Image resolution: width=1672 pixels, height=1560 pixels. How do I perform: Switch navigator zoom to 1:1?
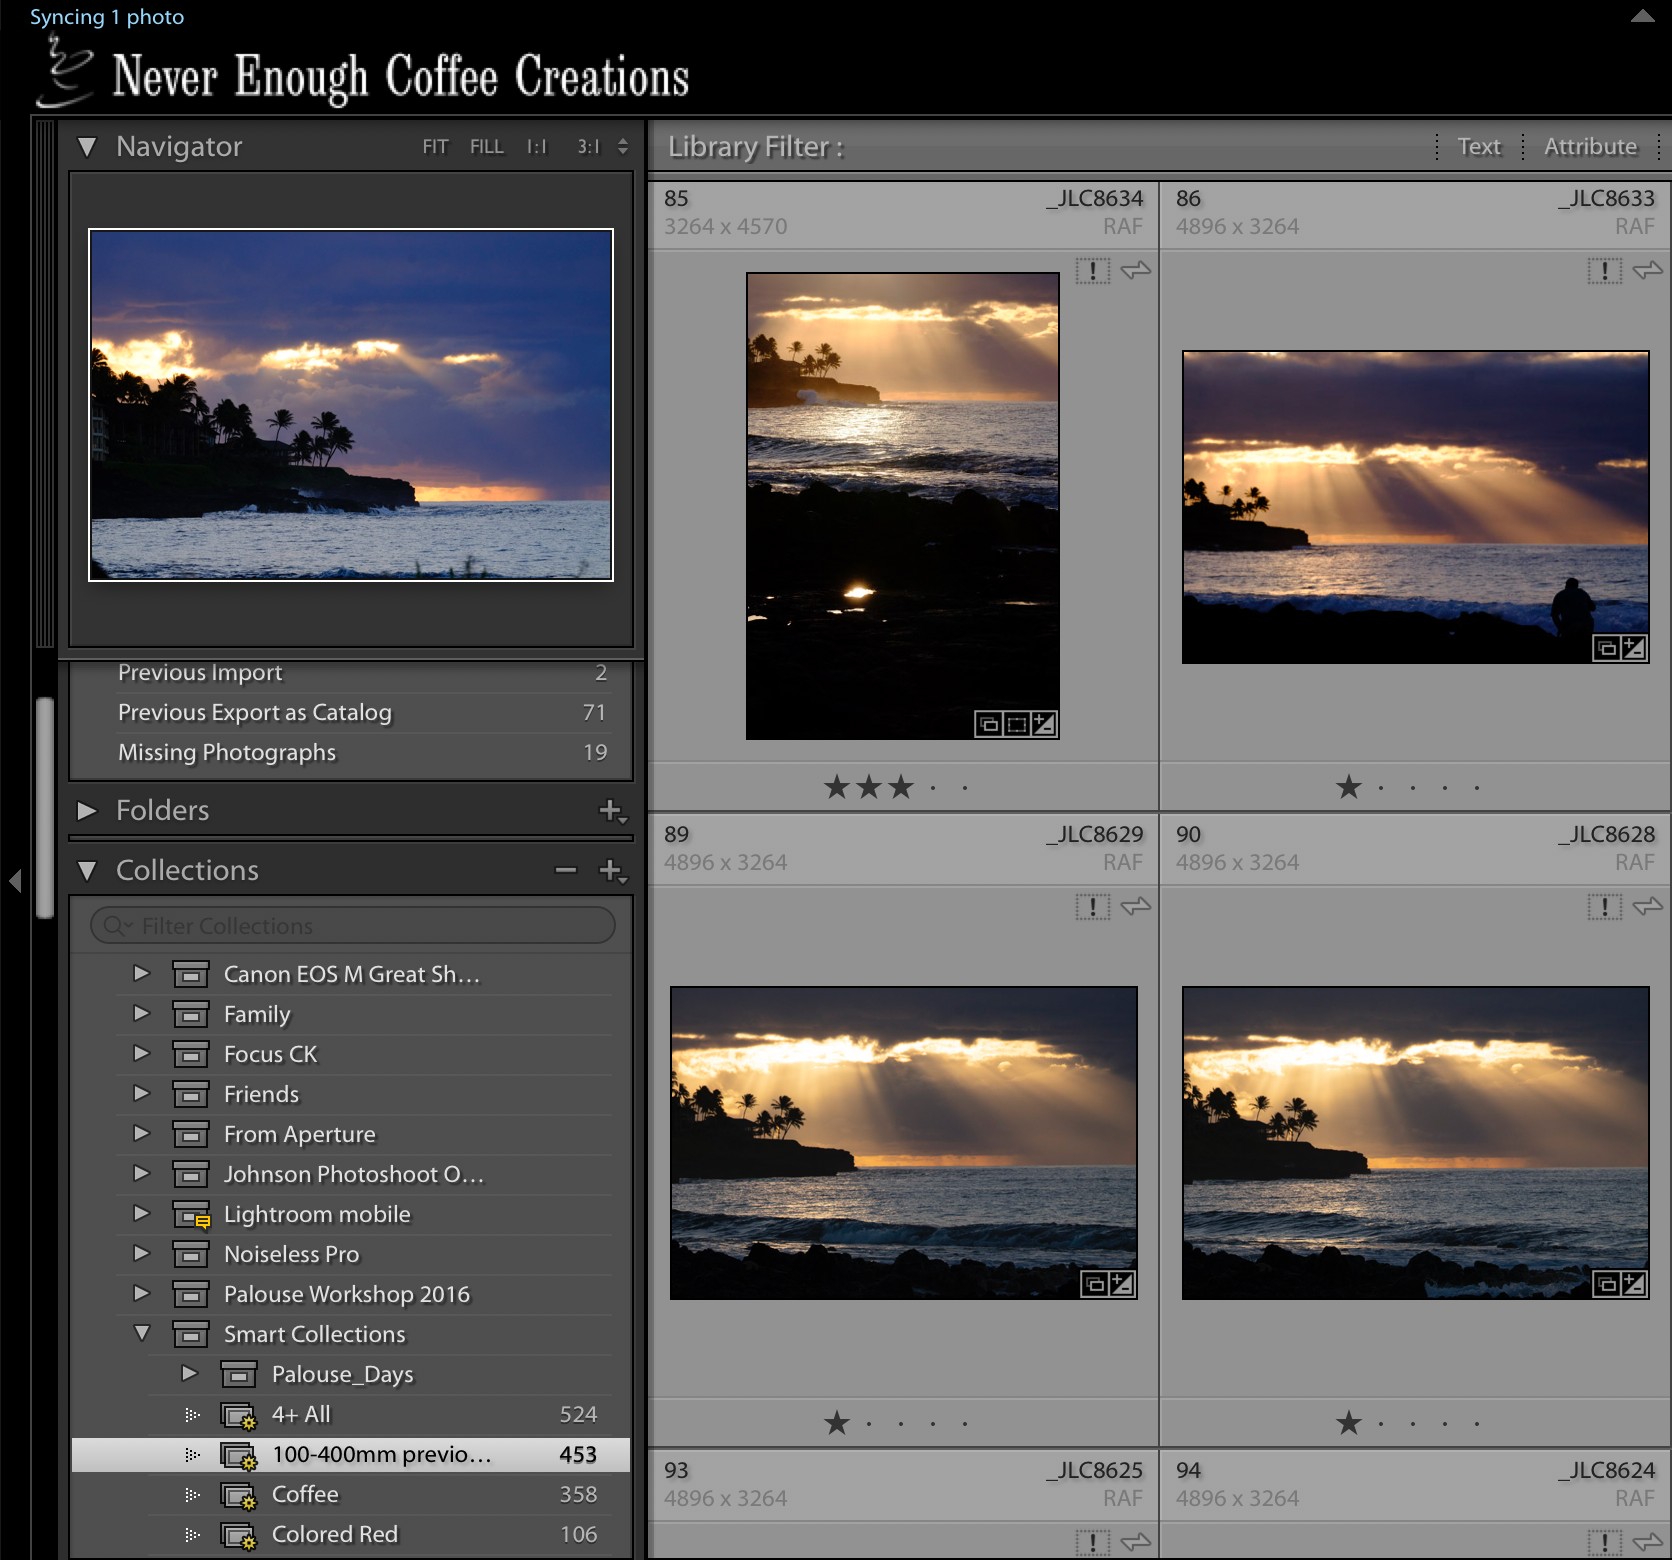click(537, 147)
